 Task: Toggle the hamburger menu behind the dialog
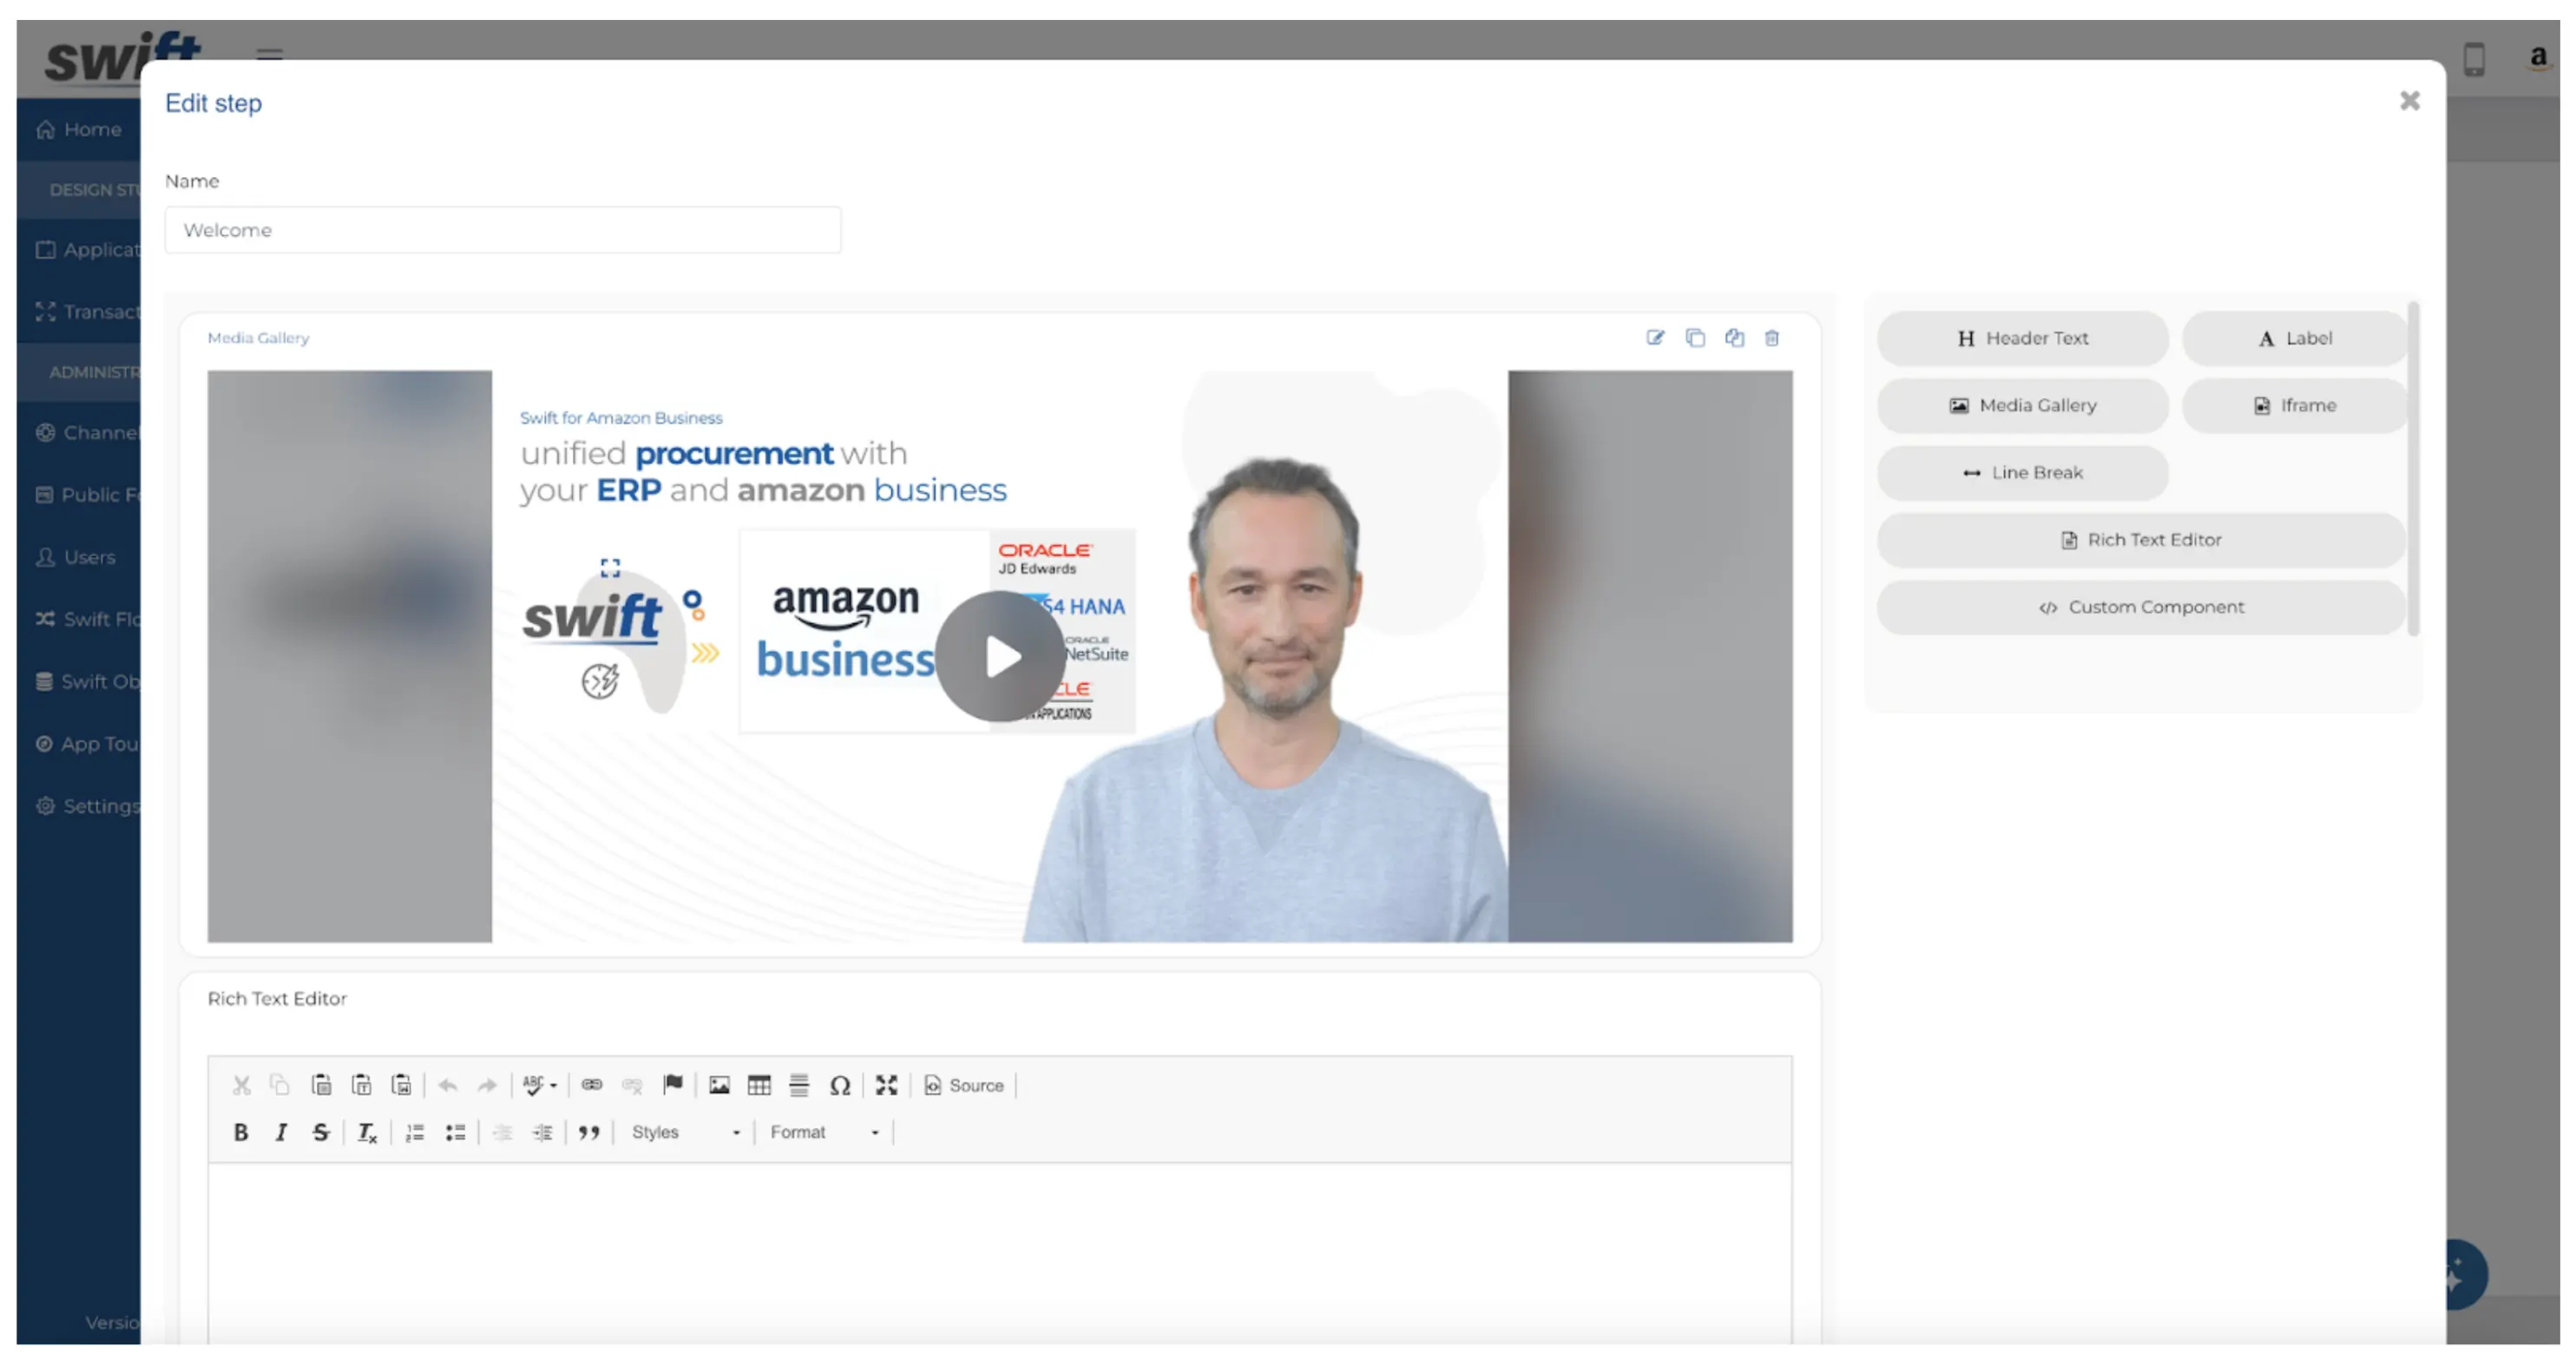(269, 52)
